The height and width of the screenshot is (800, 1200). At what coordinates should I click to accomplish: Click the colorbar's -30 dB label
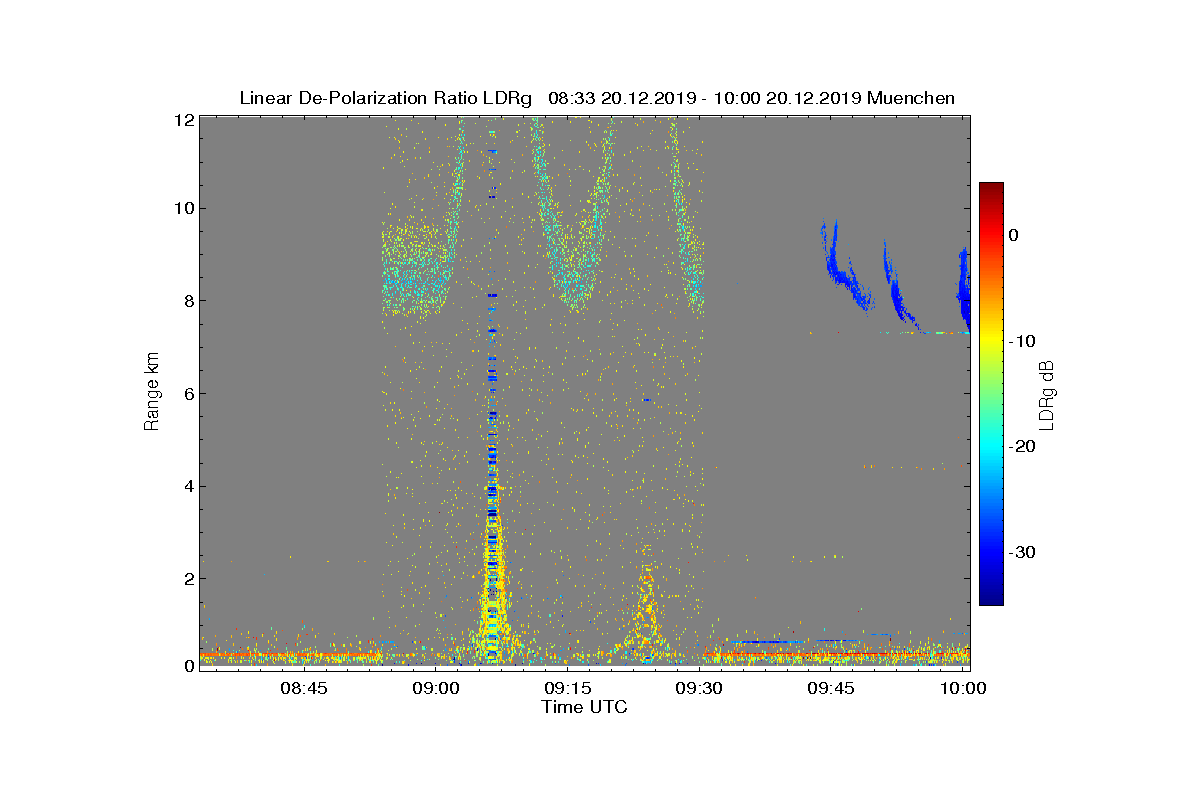point(1021,553)
